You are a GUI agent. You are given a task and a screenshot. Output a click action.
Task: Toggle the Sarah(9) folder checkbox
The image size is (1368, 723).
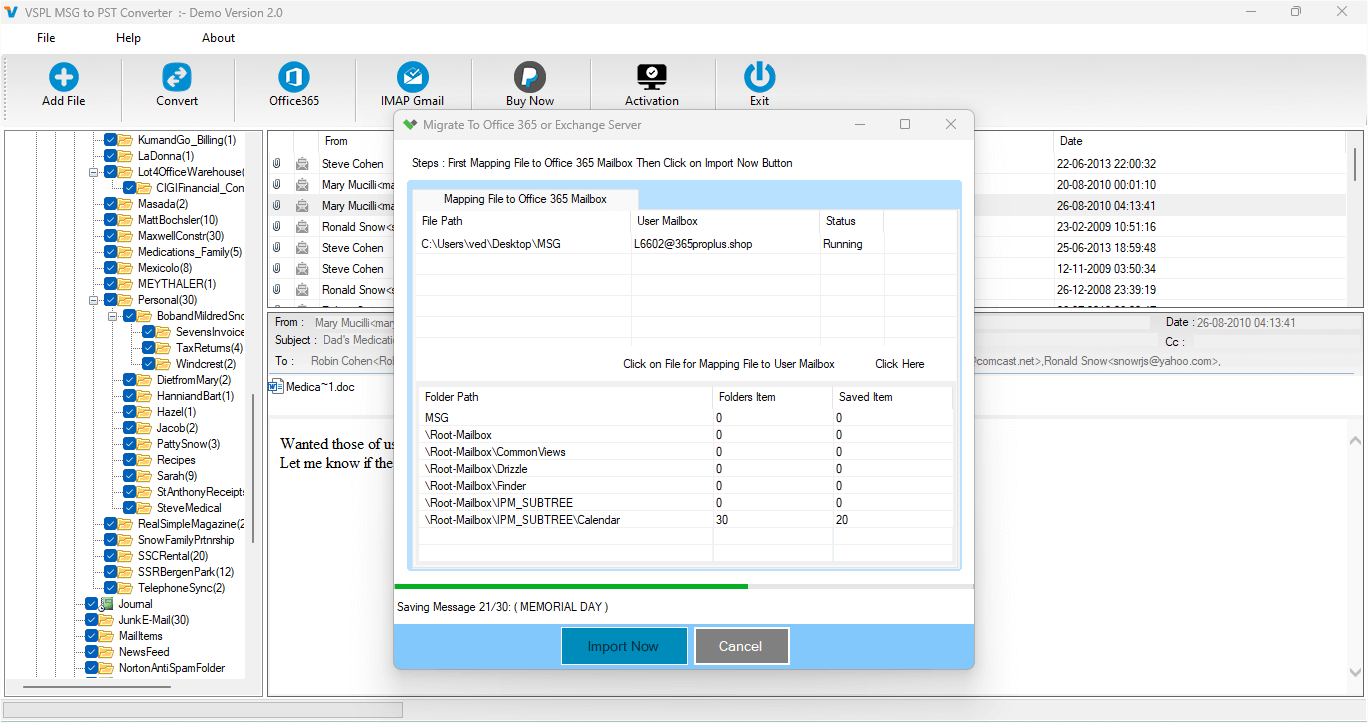pos(130,476)
